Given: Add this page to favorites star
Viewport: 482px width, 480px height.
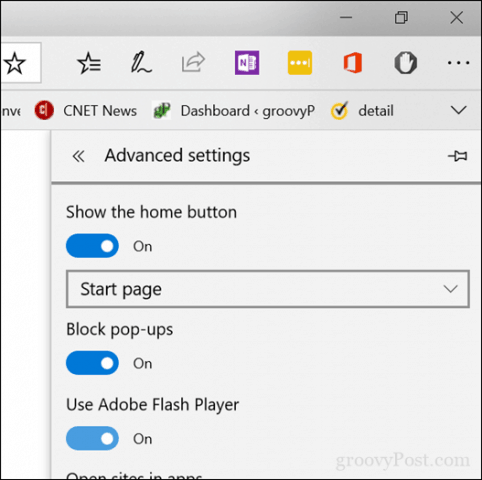Looking at the screenshot, I should (15, 63).
